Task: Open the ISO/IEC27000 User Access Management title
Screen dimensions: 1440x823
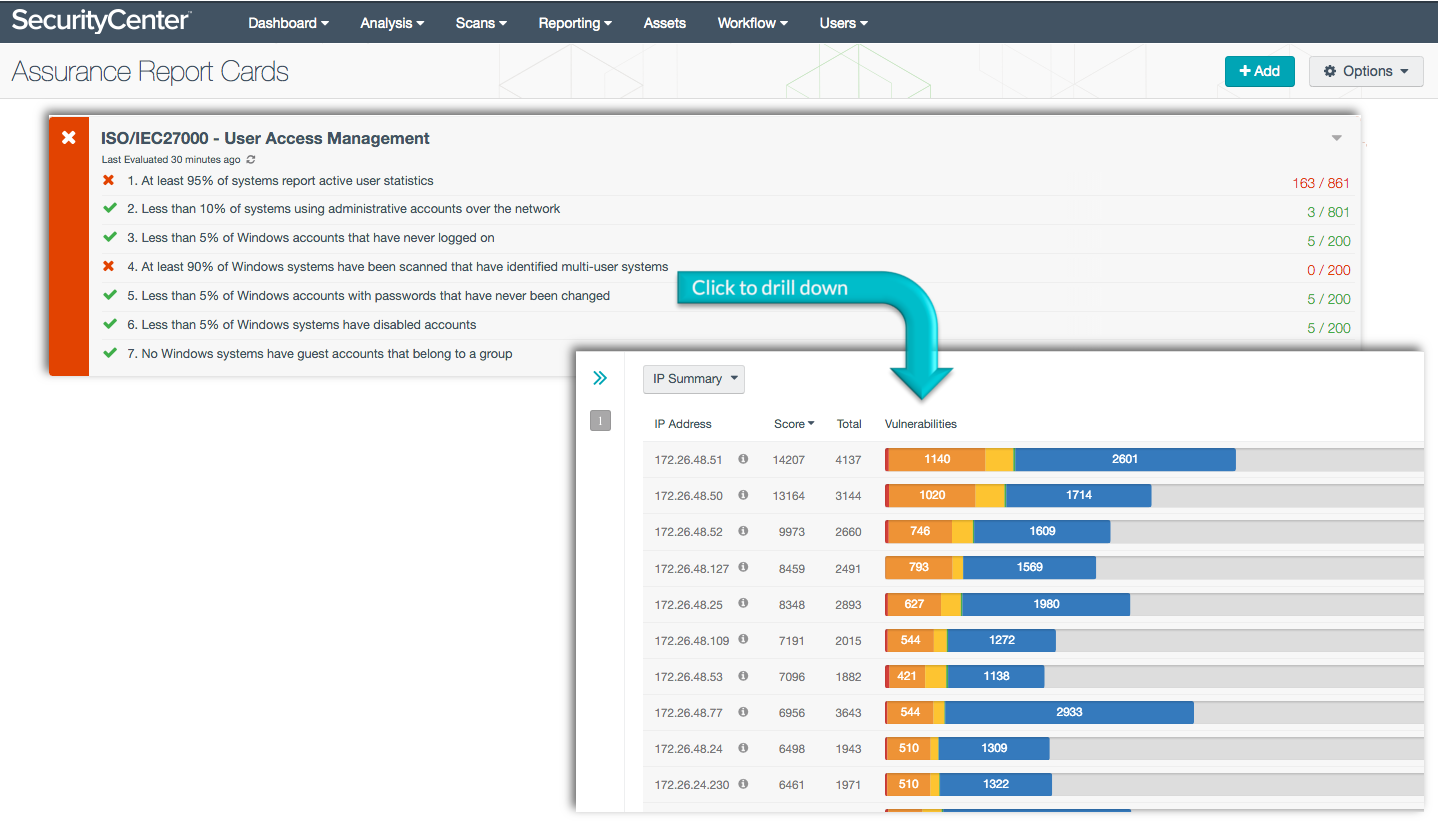Action: pyautogui.click(x=265, y=139)
